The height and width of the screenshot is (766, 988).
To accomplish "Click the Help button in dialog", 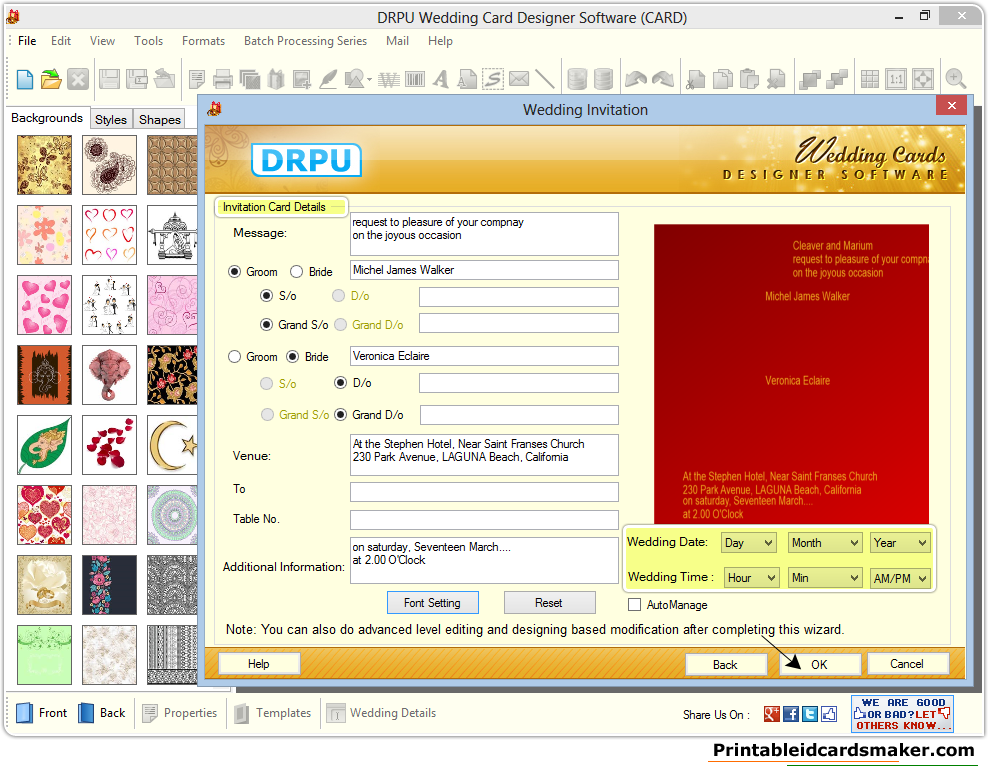I will click(x=258, y=663).
